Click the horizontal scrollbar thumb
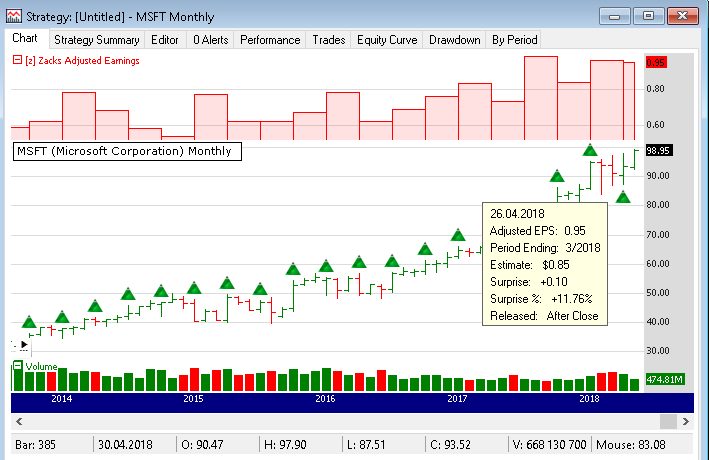This screenshot has width=709, height=460. [668, 422]
